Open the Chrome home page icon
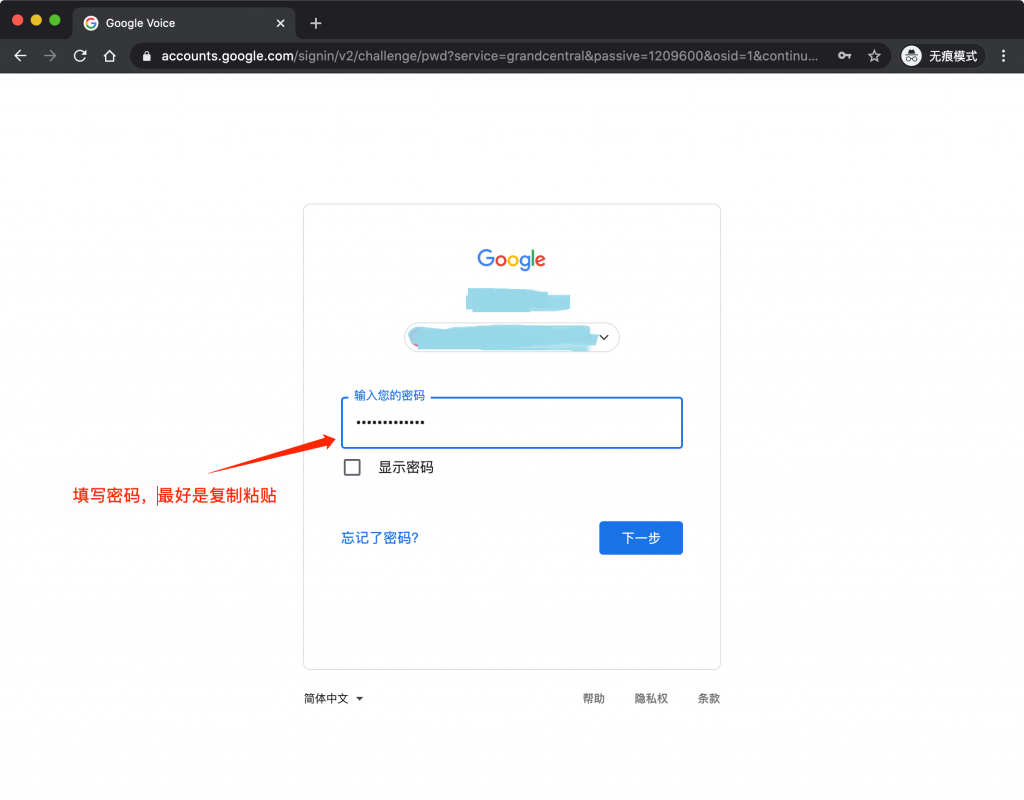Image resolution: width=1024 pixels, height=800 pixels. point(110,56)
